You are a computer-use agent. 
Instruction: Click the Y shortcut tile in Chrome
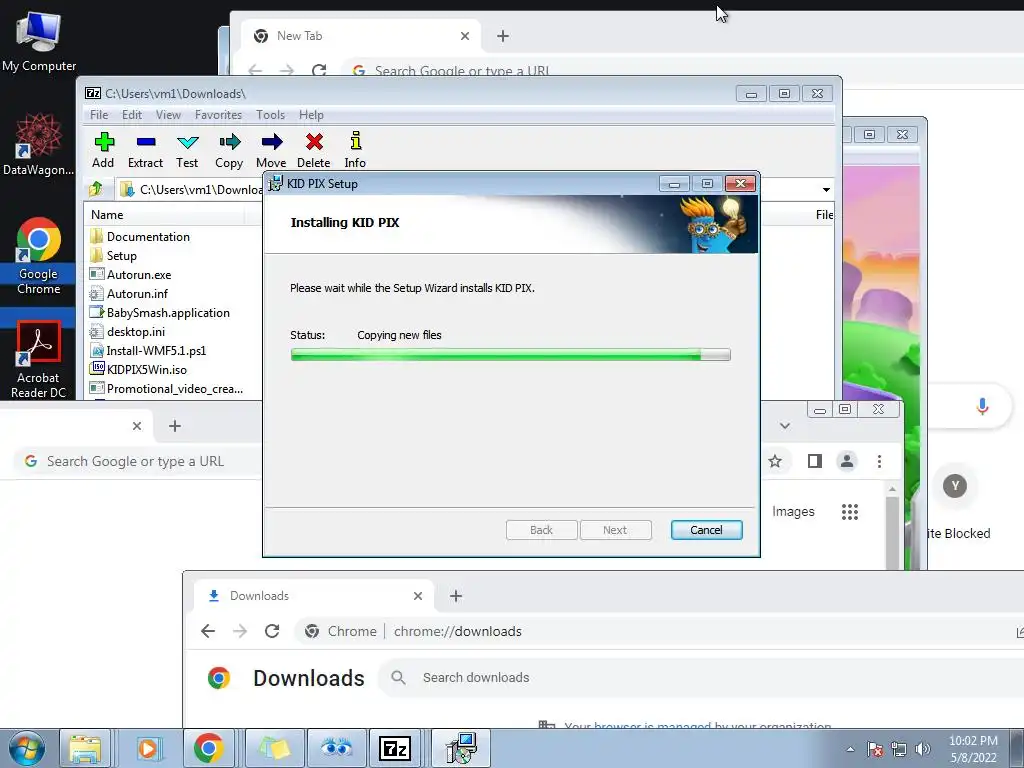(x=955, y=486)
